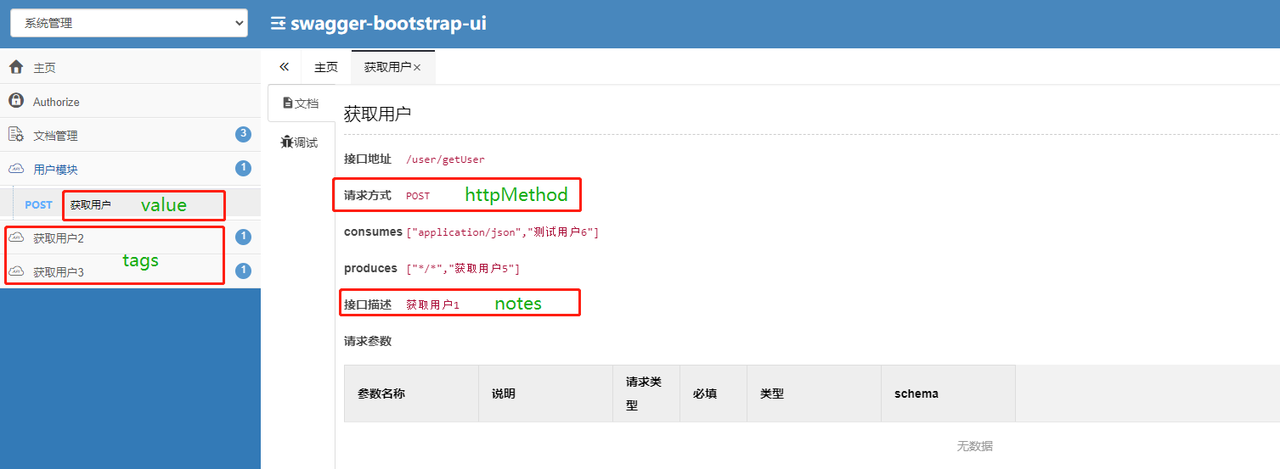Image resolution: width=1280 pixels, height=469 pixels.
Task: Select the POST 获取用户 API entry
Action: 130,205
